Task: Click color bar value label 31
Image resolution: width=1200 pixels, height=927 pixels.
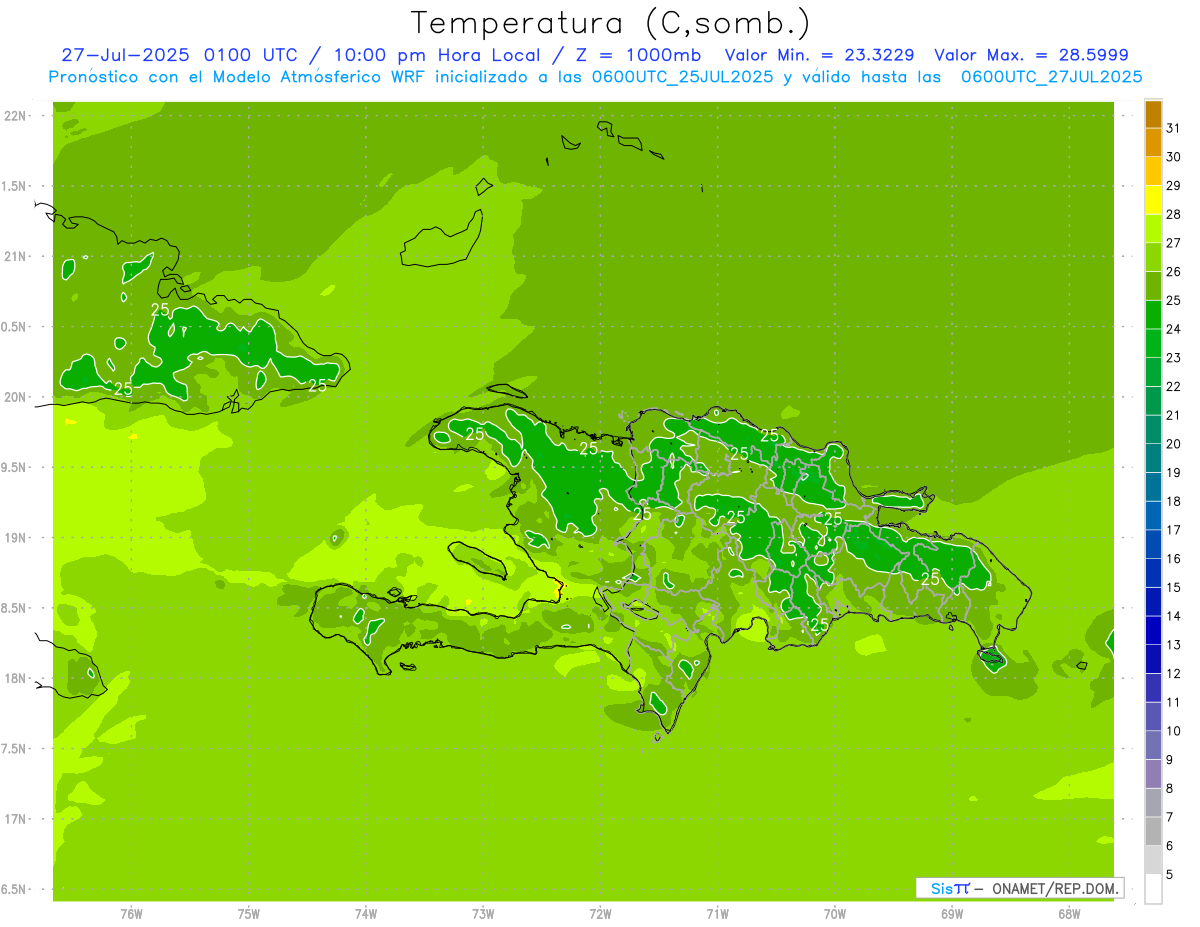Action: pos(1173,128)
